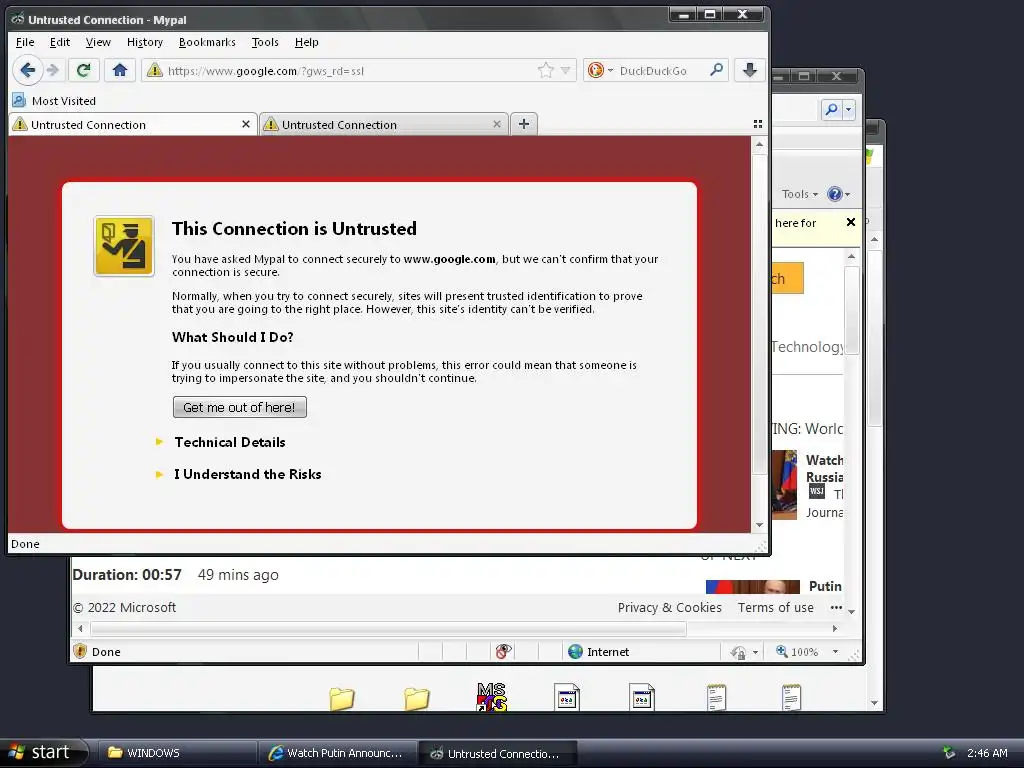Switch to WINDOWS folder taskbar button

click(176, 753)
